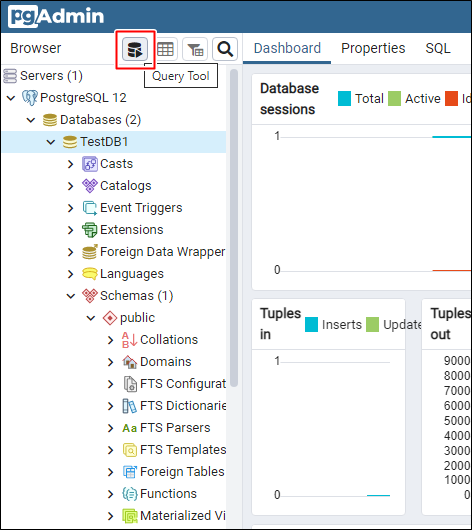
Task: Click the Total legend color swatch
Action: (x=344, y=99)
